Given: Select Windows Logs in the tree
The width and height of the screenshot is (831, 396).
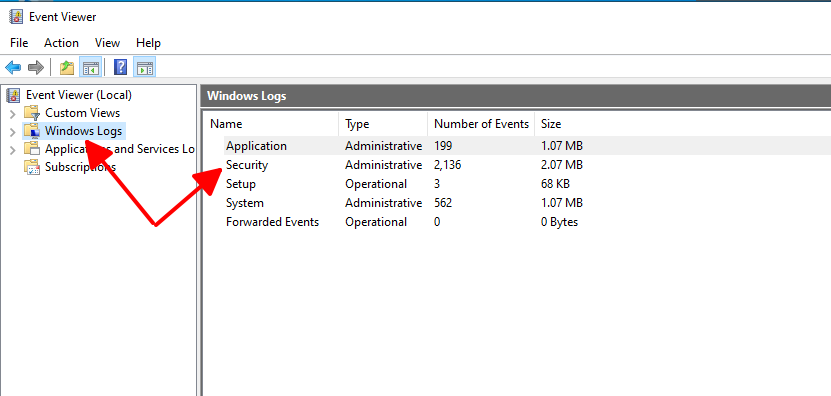Looking at the screenshot, I should (x=84, y=131).
